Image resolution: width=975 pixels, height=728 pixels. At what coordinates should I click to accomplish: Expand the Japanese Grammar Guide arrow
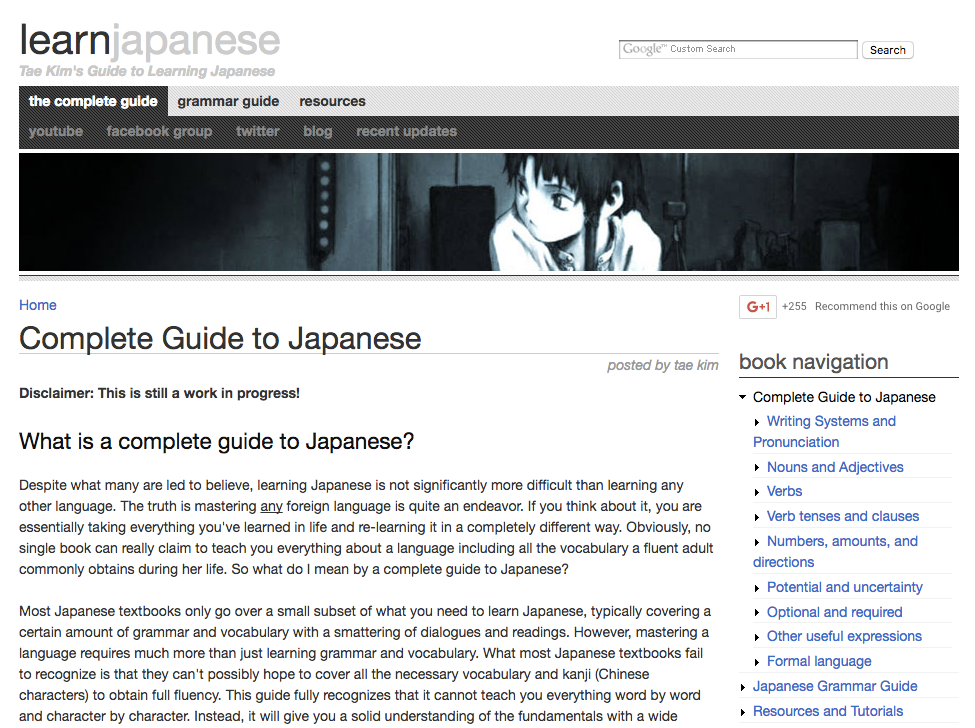click(743, 687)
